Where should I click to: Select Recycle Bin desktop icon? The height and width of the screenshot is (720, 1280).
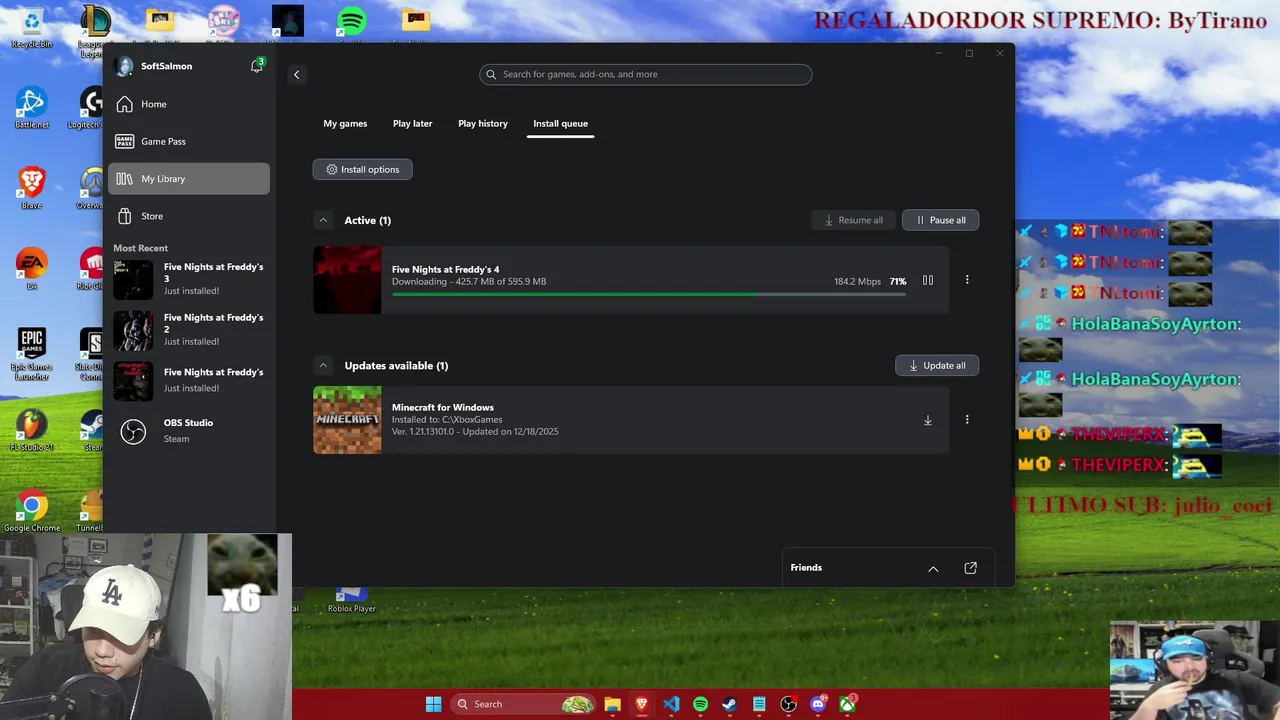[32, 27]
